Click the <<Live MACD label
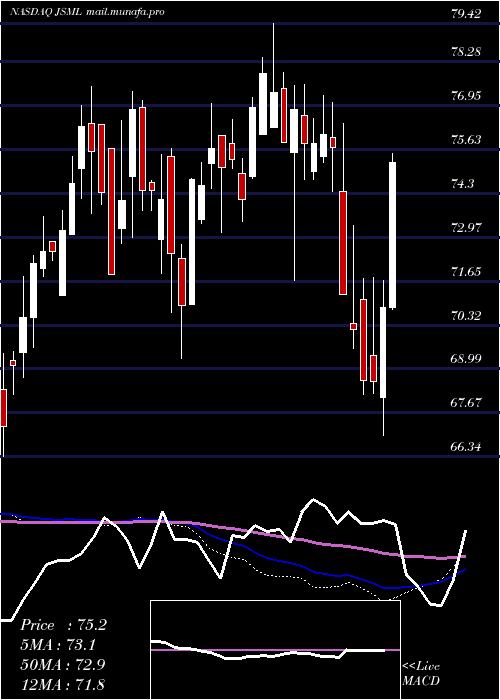 pyautogui.click(x=421, y=674)
